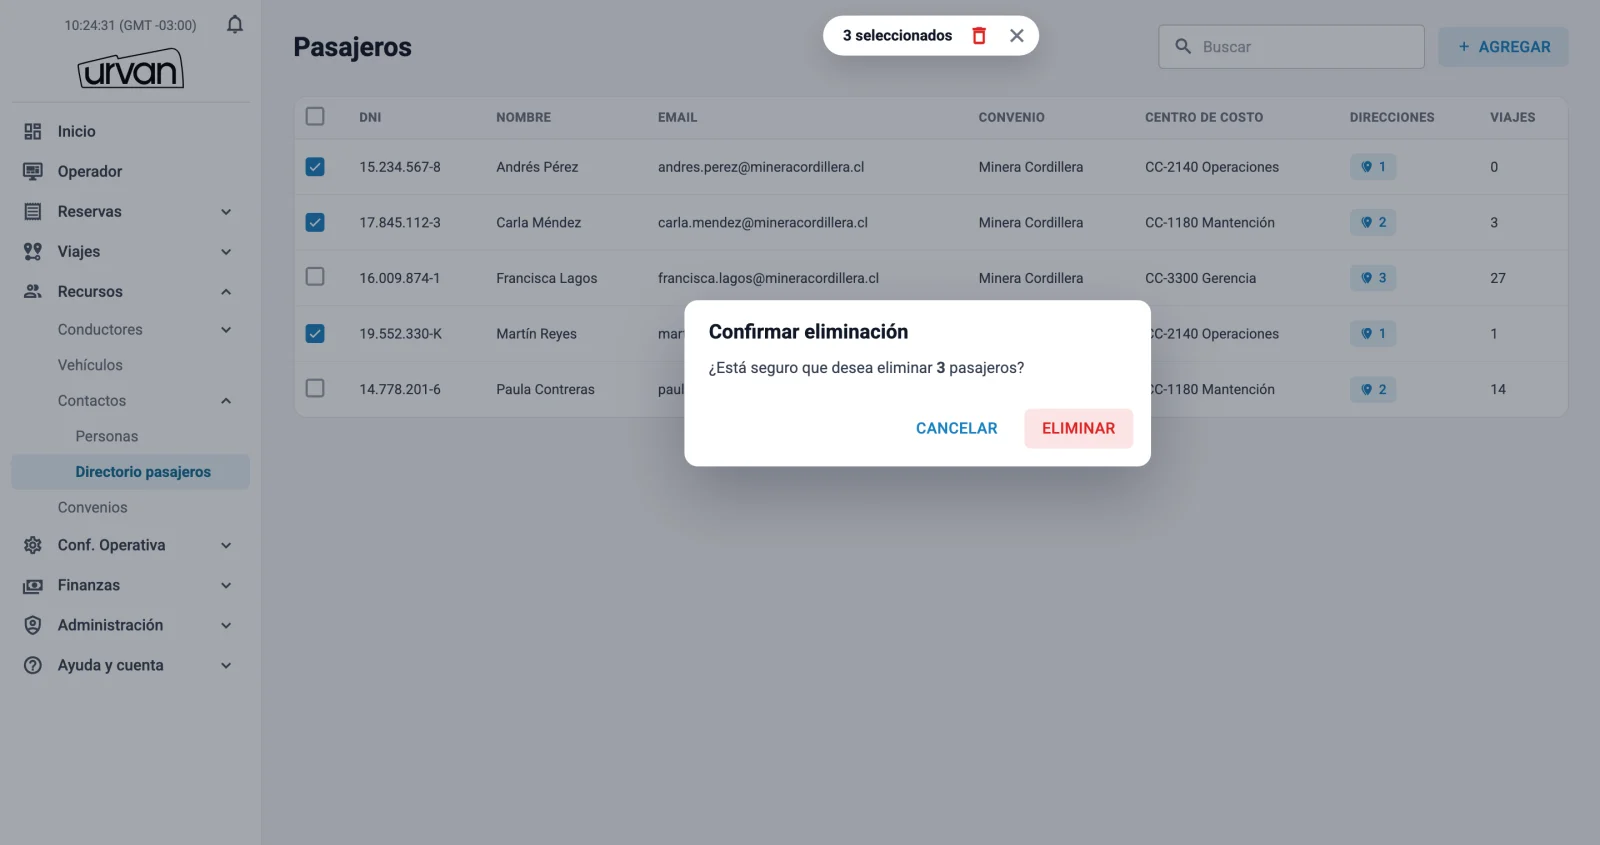Click the Administración shield icon
The width and height of the screenshot is (1600, 845).
[33, 625]
